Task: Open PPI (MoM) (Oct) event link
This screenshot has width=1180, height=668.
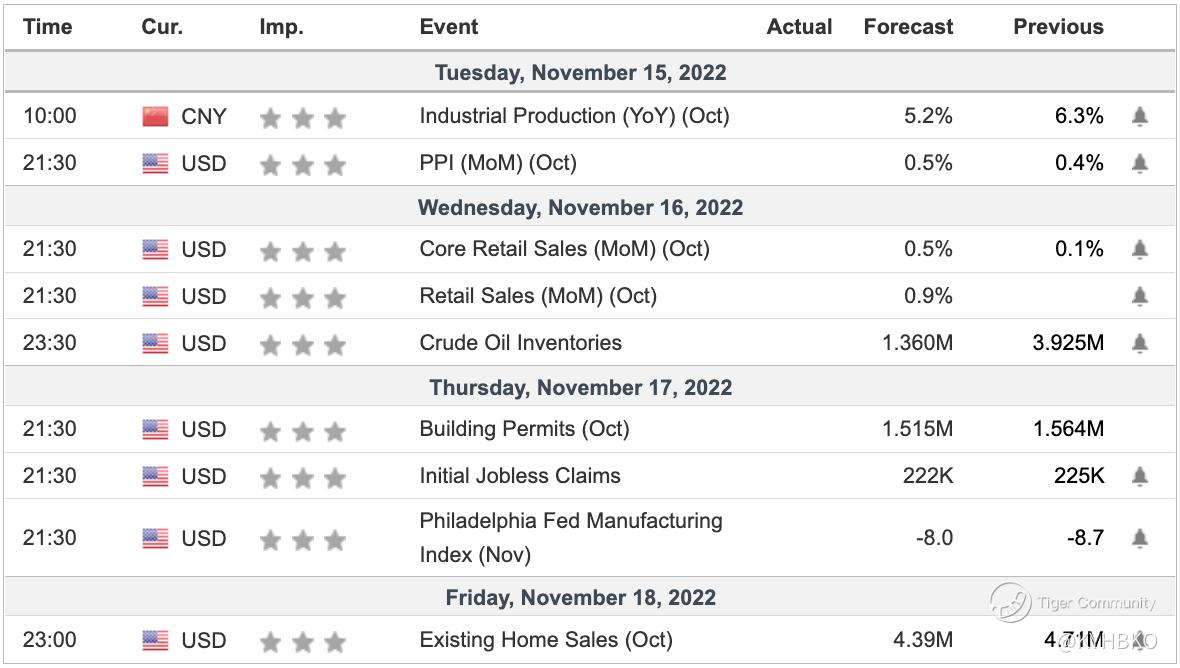Action: pyautogui.click(x=498, y=163)
